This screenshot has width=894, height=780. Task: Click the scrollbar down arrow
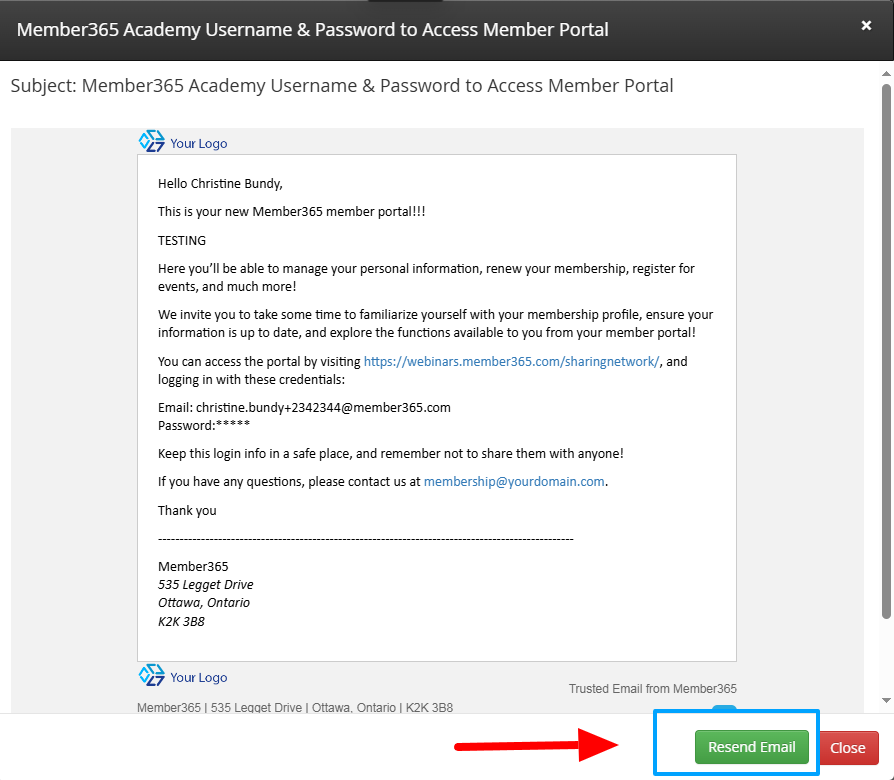886,701
